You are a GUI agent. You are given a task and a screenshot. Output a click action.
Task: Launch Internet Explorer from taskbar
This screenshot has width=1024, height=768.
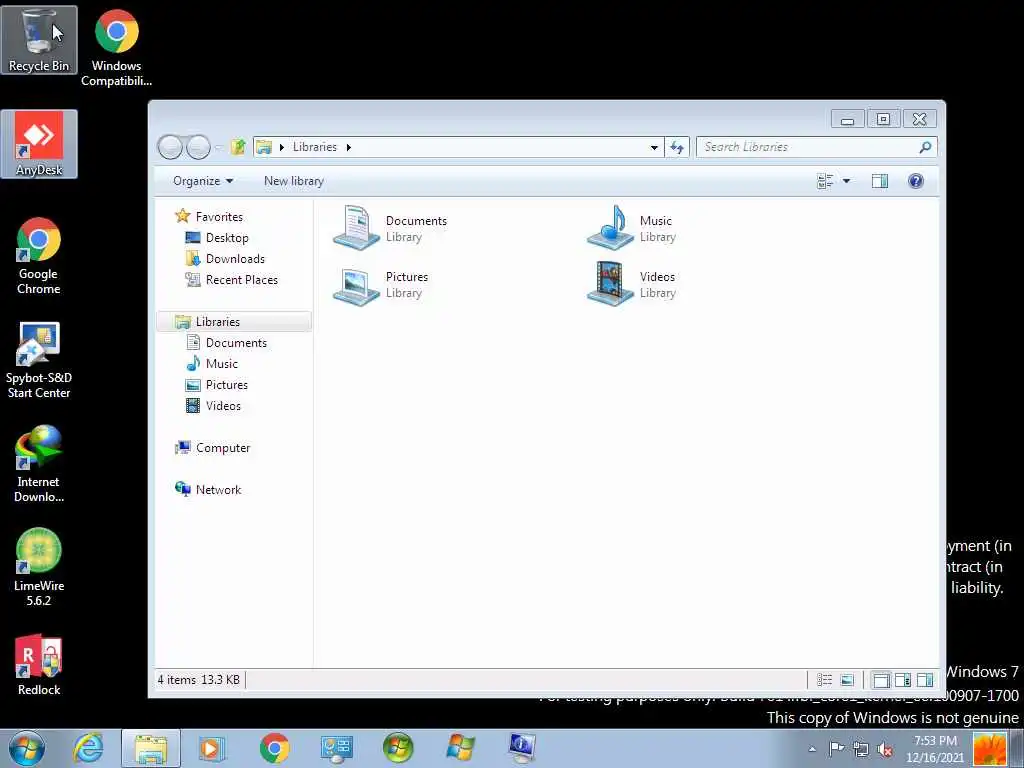coord(88,748)
